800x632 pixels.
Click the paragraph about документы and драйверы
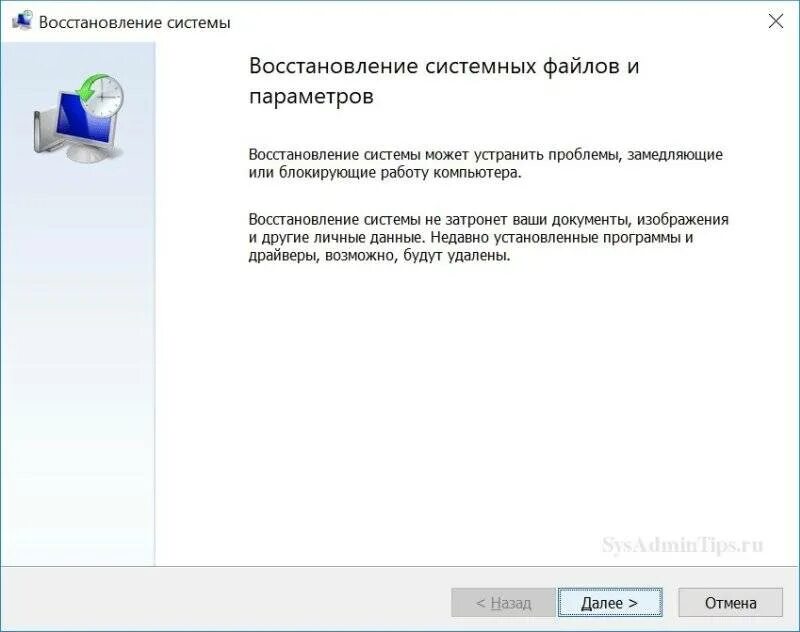[488, 238]
